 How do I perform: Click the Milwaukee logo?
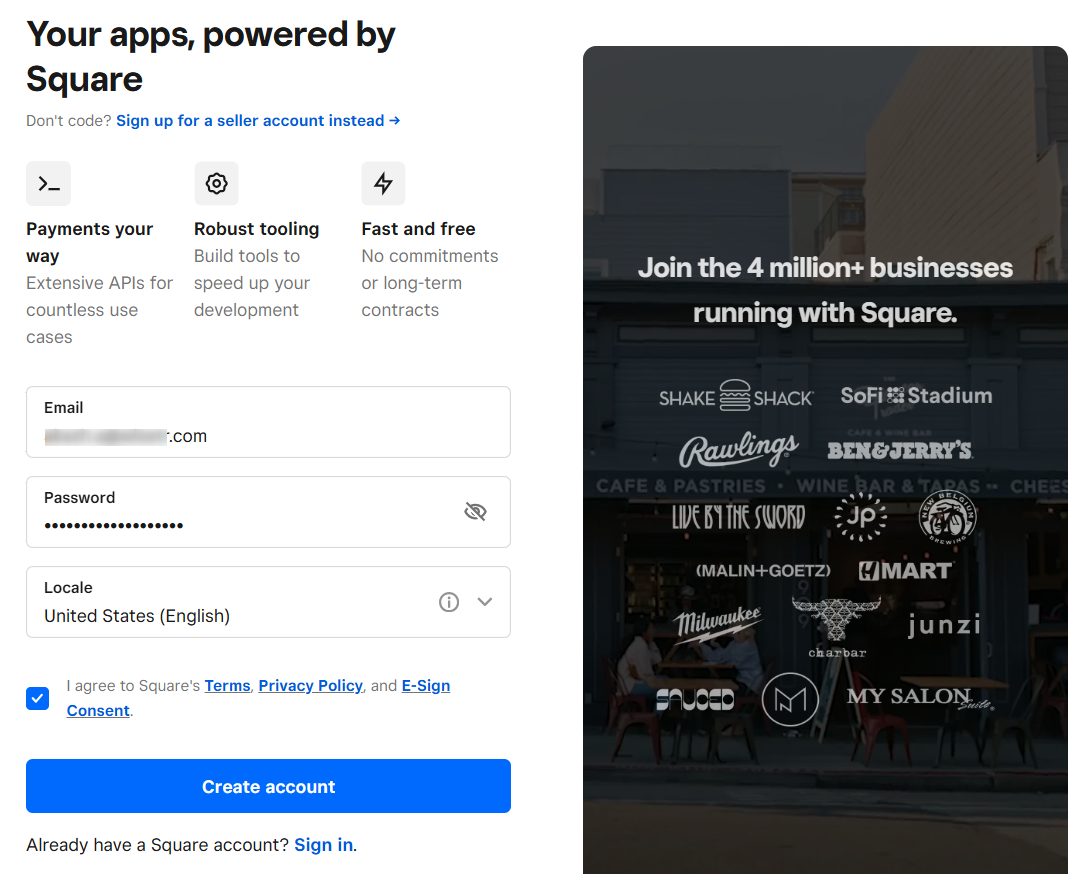(x=719, y=624)
